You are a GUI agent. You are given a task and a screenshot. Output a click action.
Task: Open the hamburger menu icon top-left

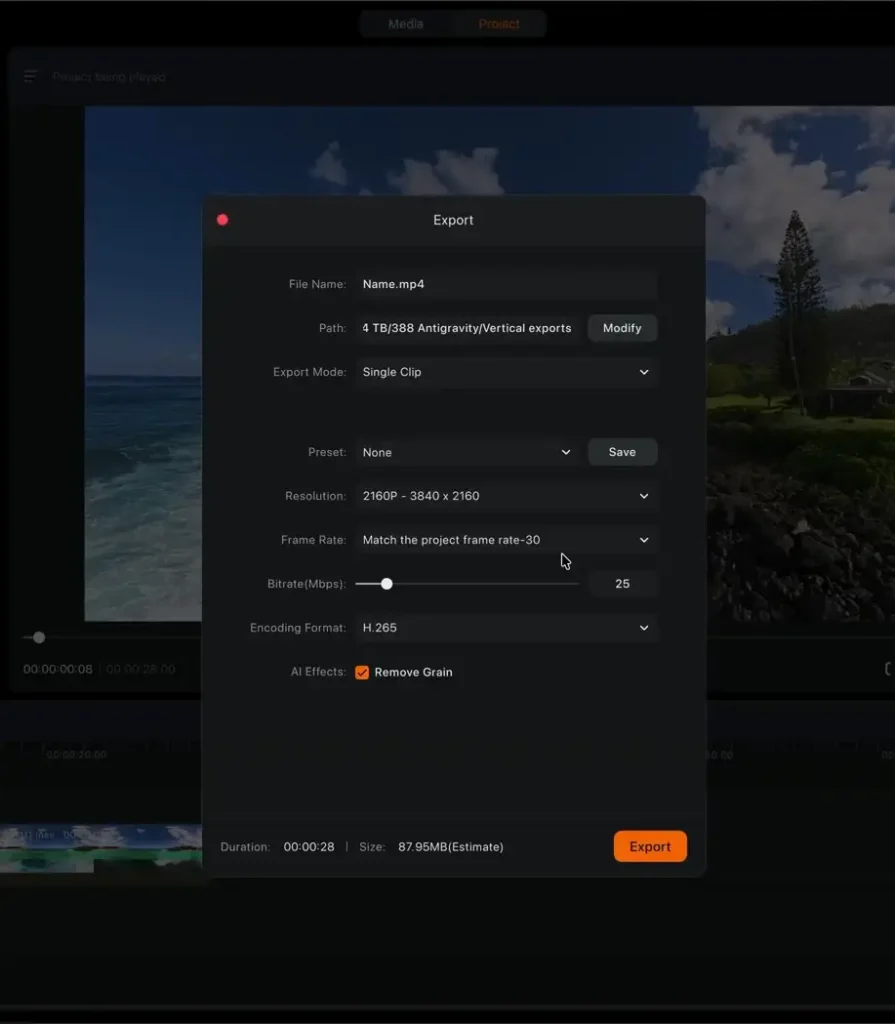pyautogui.click(x=31, y=77)
